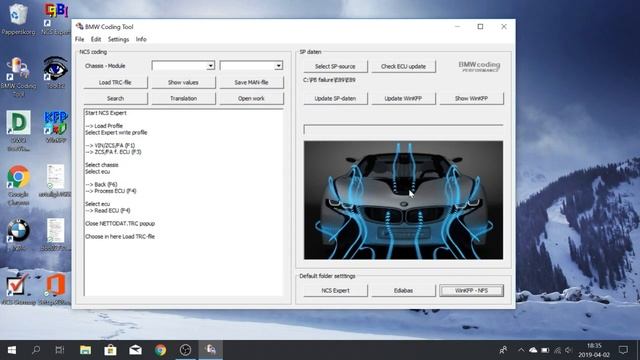Open the green D desktop shortcut
The height and width of the screenshot is (360, 640).
point(18,131)
